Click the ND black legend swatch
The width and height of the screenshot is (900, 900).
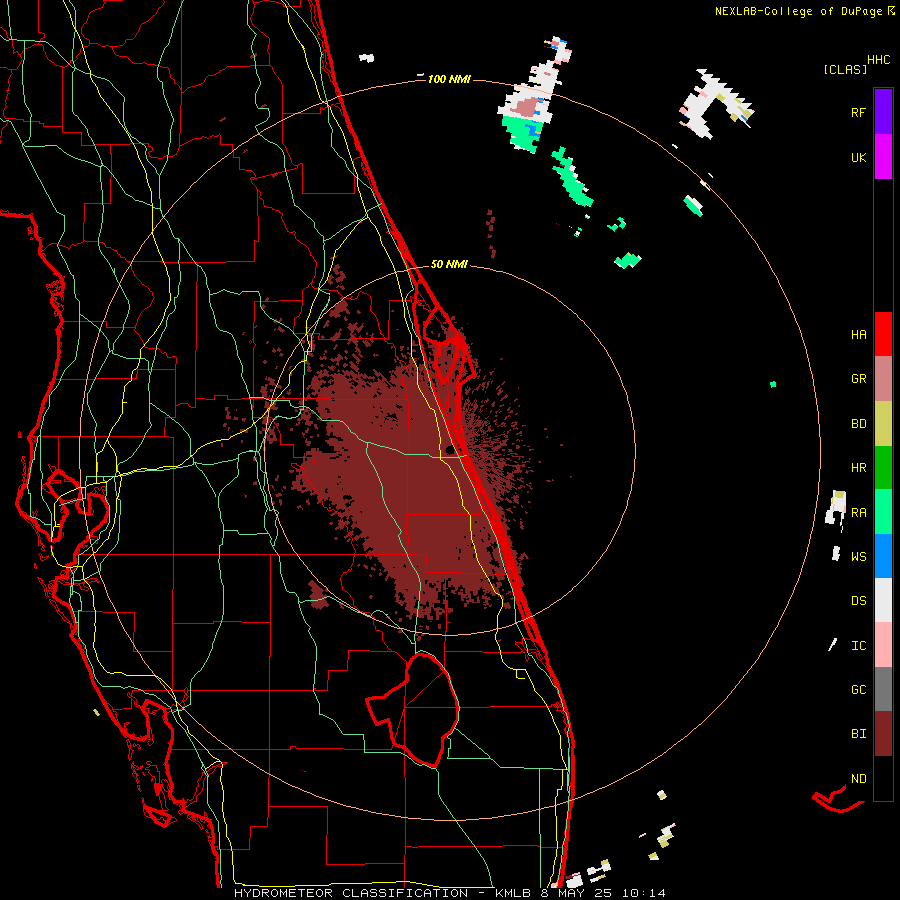coord(883,778)
